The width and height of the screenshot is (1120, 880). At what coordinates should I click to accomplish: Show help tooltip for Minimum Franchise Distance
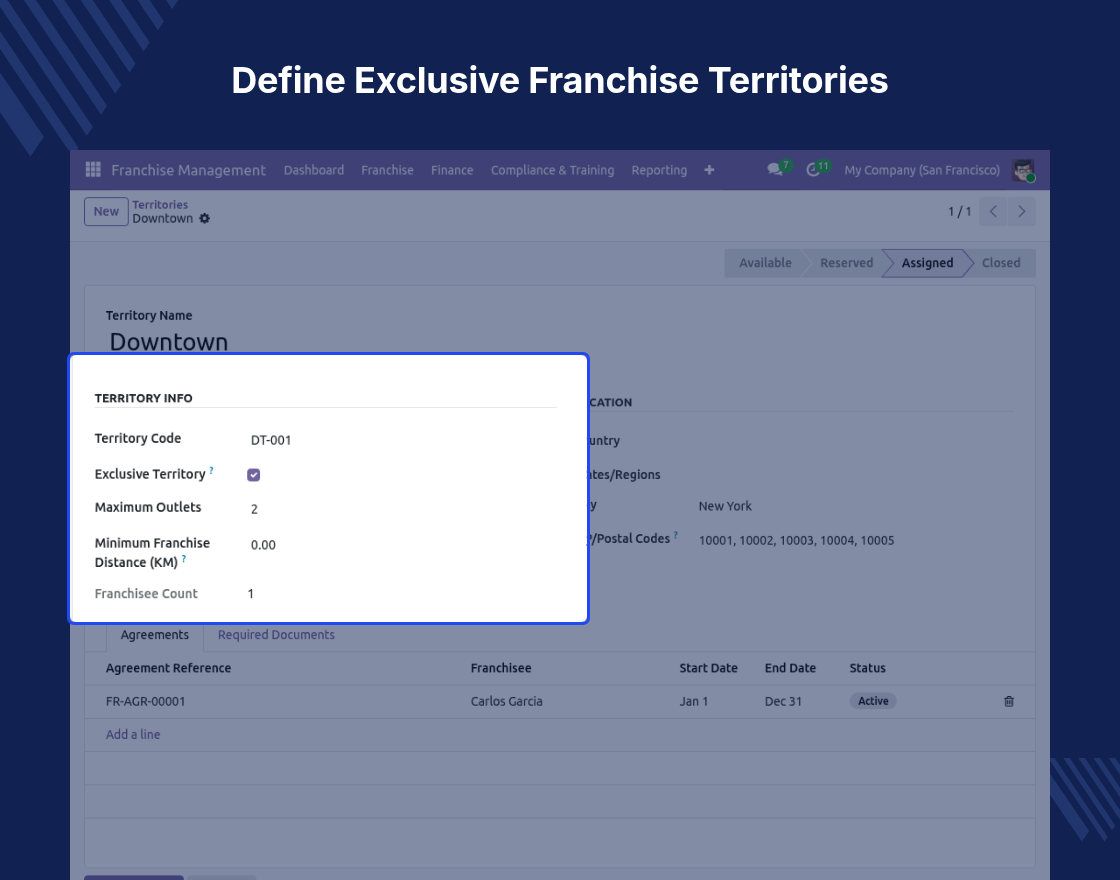(x=184, y=559)
